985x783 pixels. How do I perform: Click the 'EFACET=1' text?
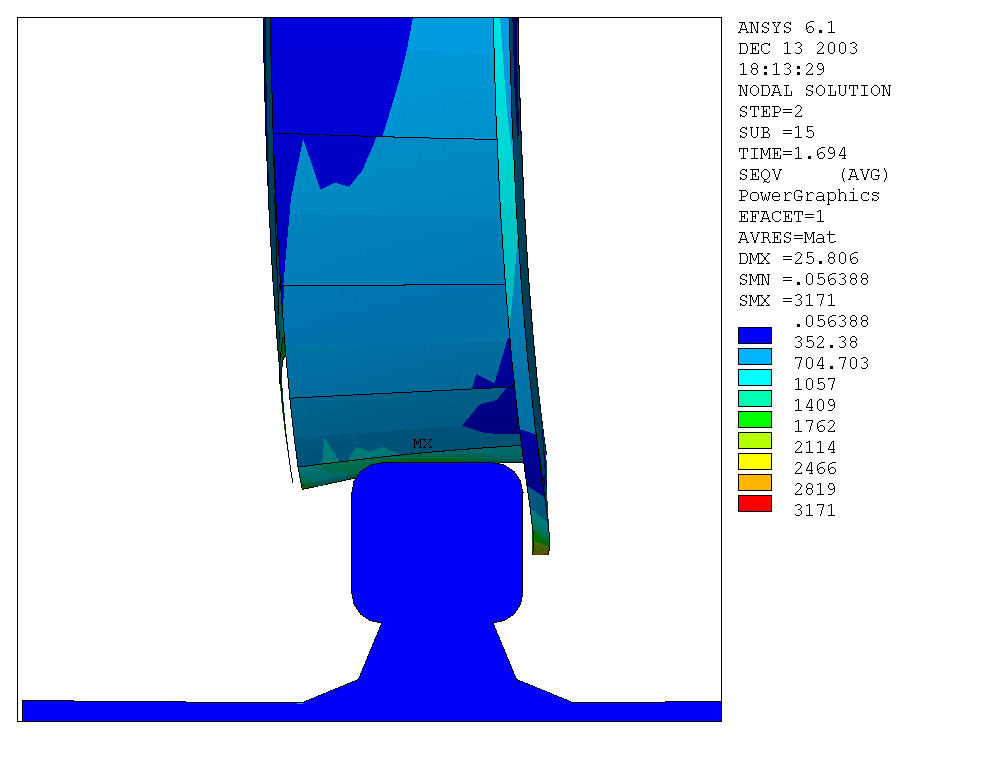[781, 216]
